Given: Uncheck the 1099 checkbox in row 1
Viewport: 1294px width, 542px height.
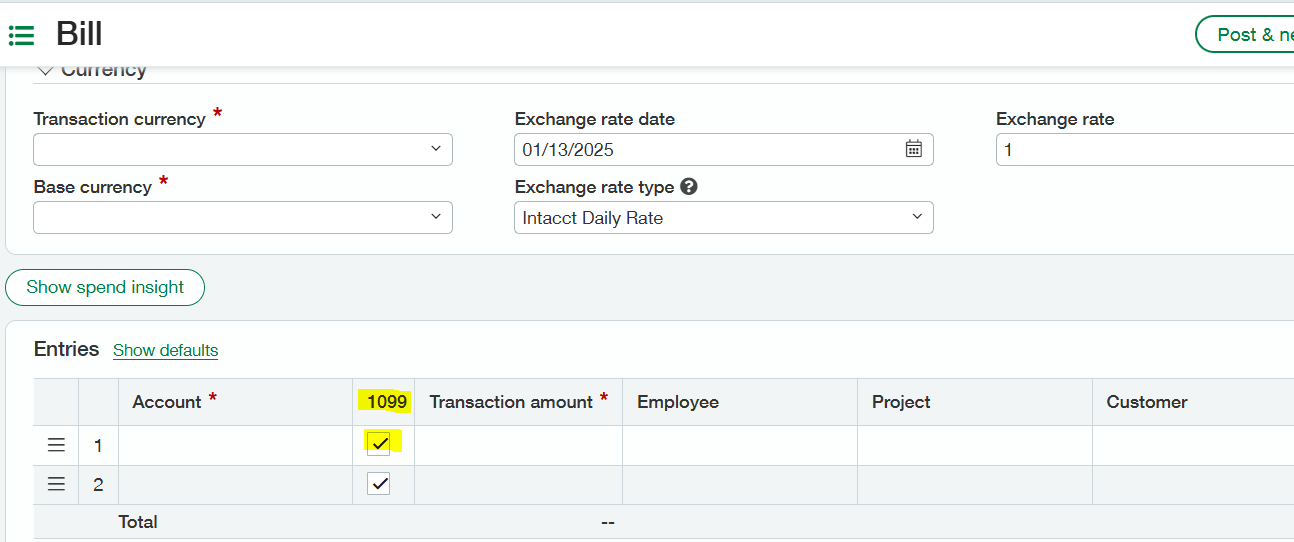Looking at the screenshot, I should 379,444.
